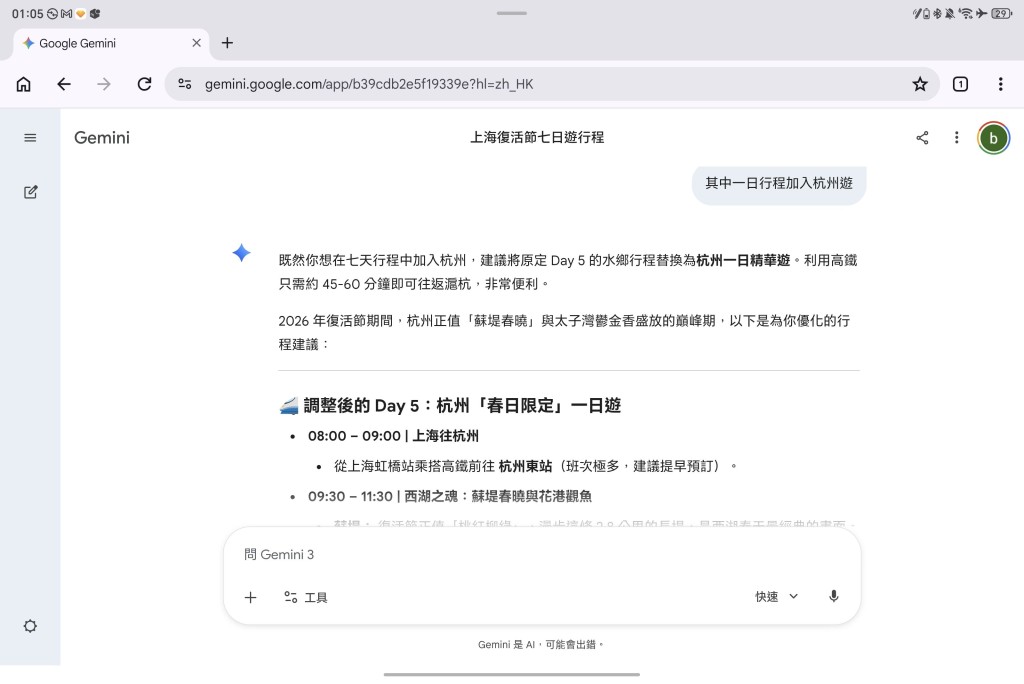Open conversation options three-dot menu
Viewport: 1024px width, 684px height.
tap(957, 138)
